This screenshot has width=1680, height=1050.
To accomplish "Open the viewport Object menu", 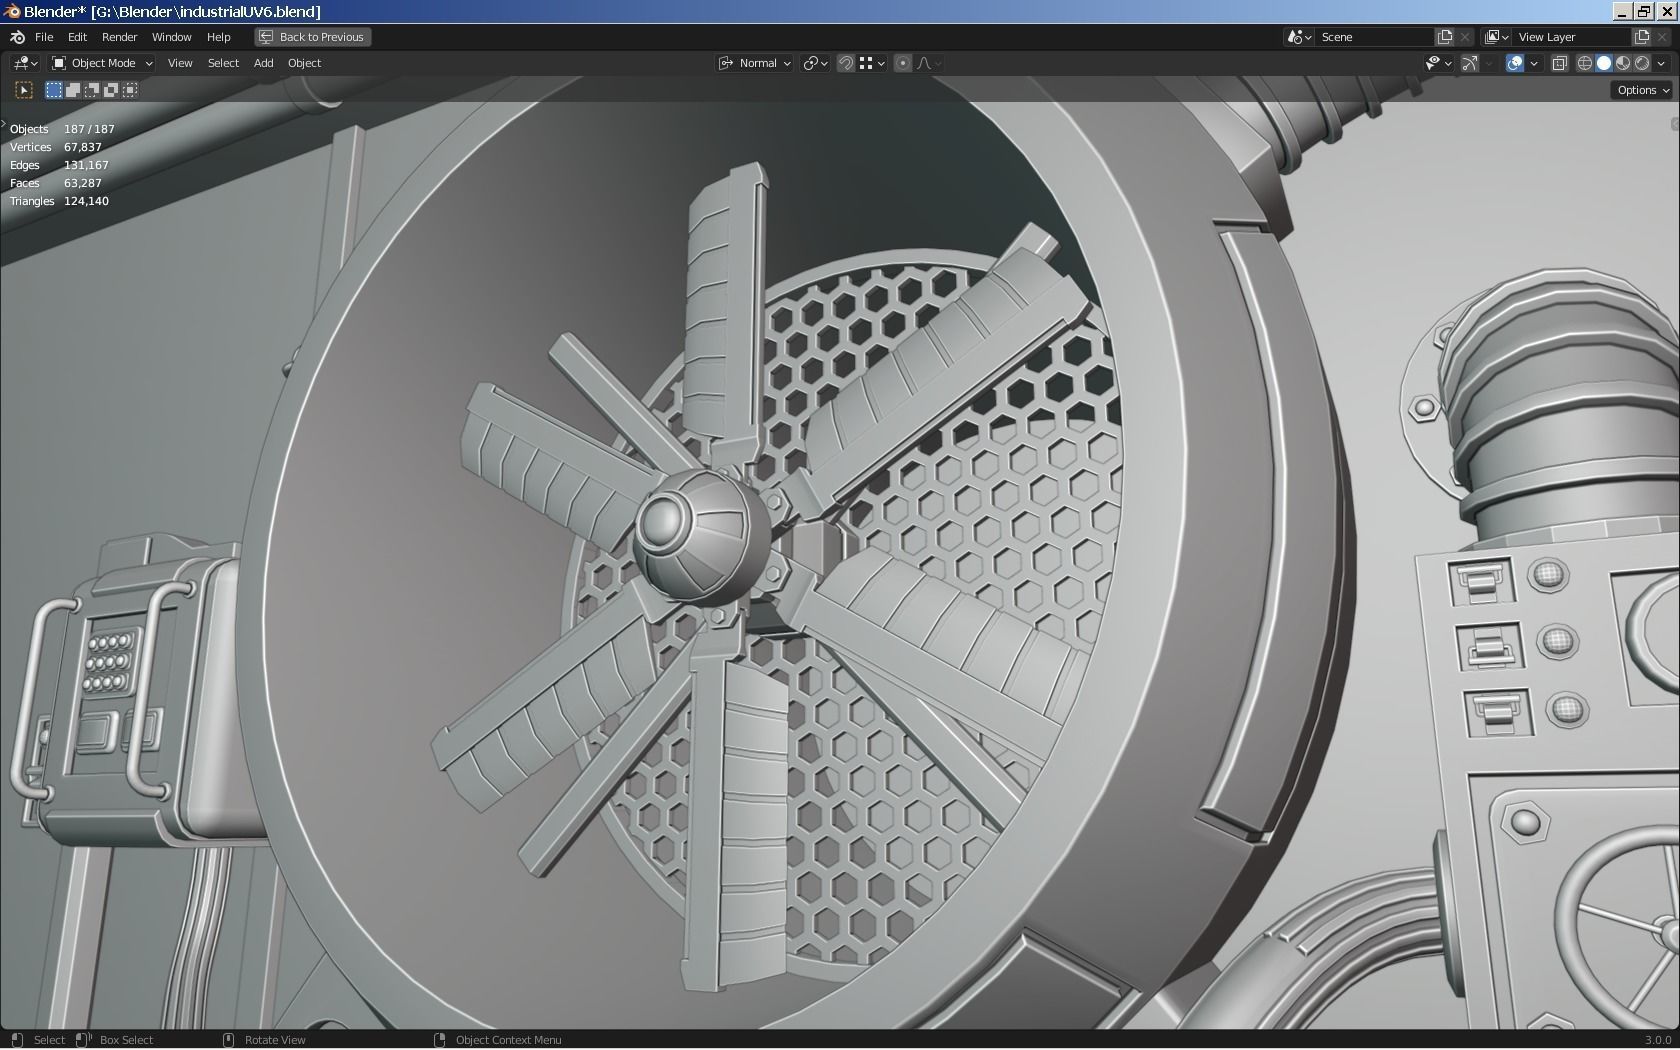I will [x=304, y=63].
